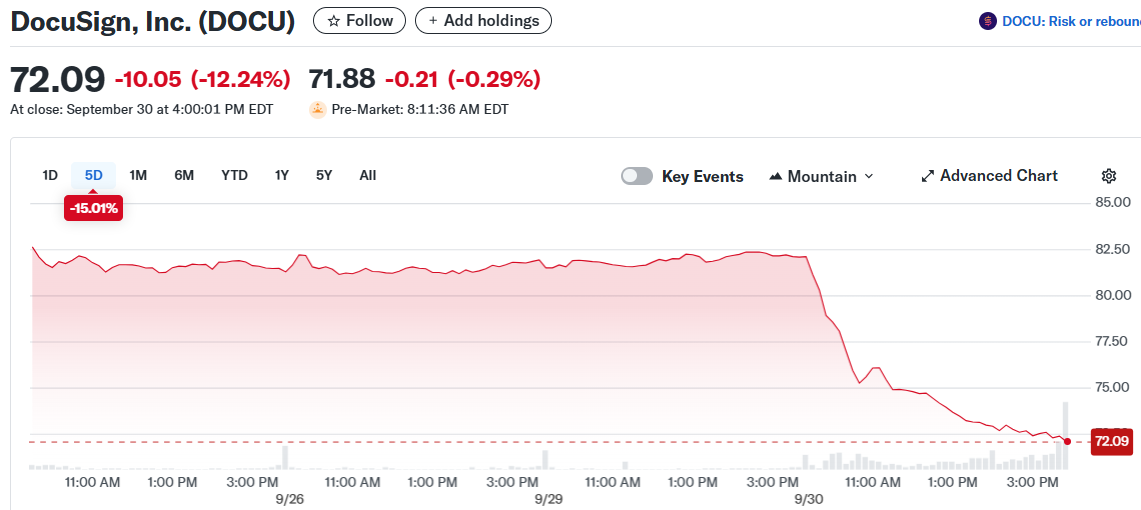The width and height of the screenshot is (1141, 510).
Task: Click the Advanced Chart link
Action: [x=998, y=176]
